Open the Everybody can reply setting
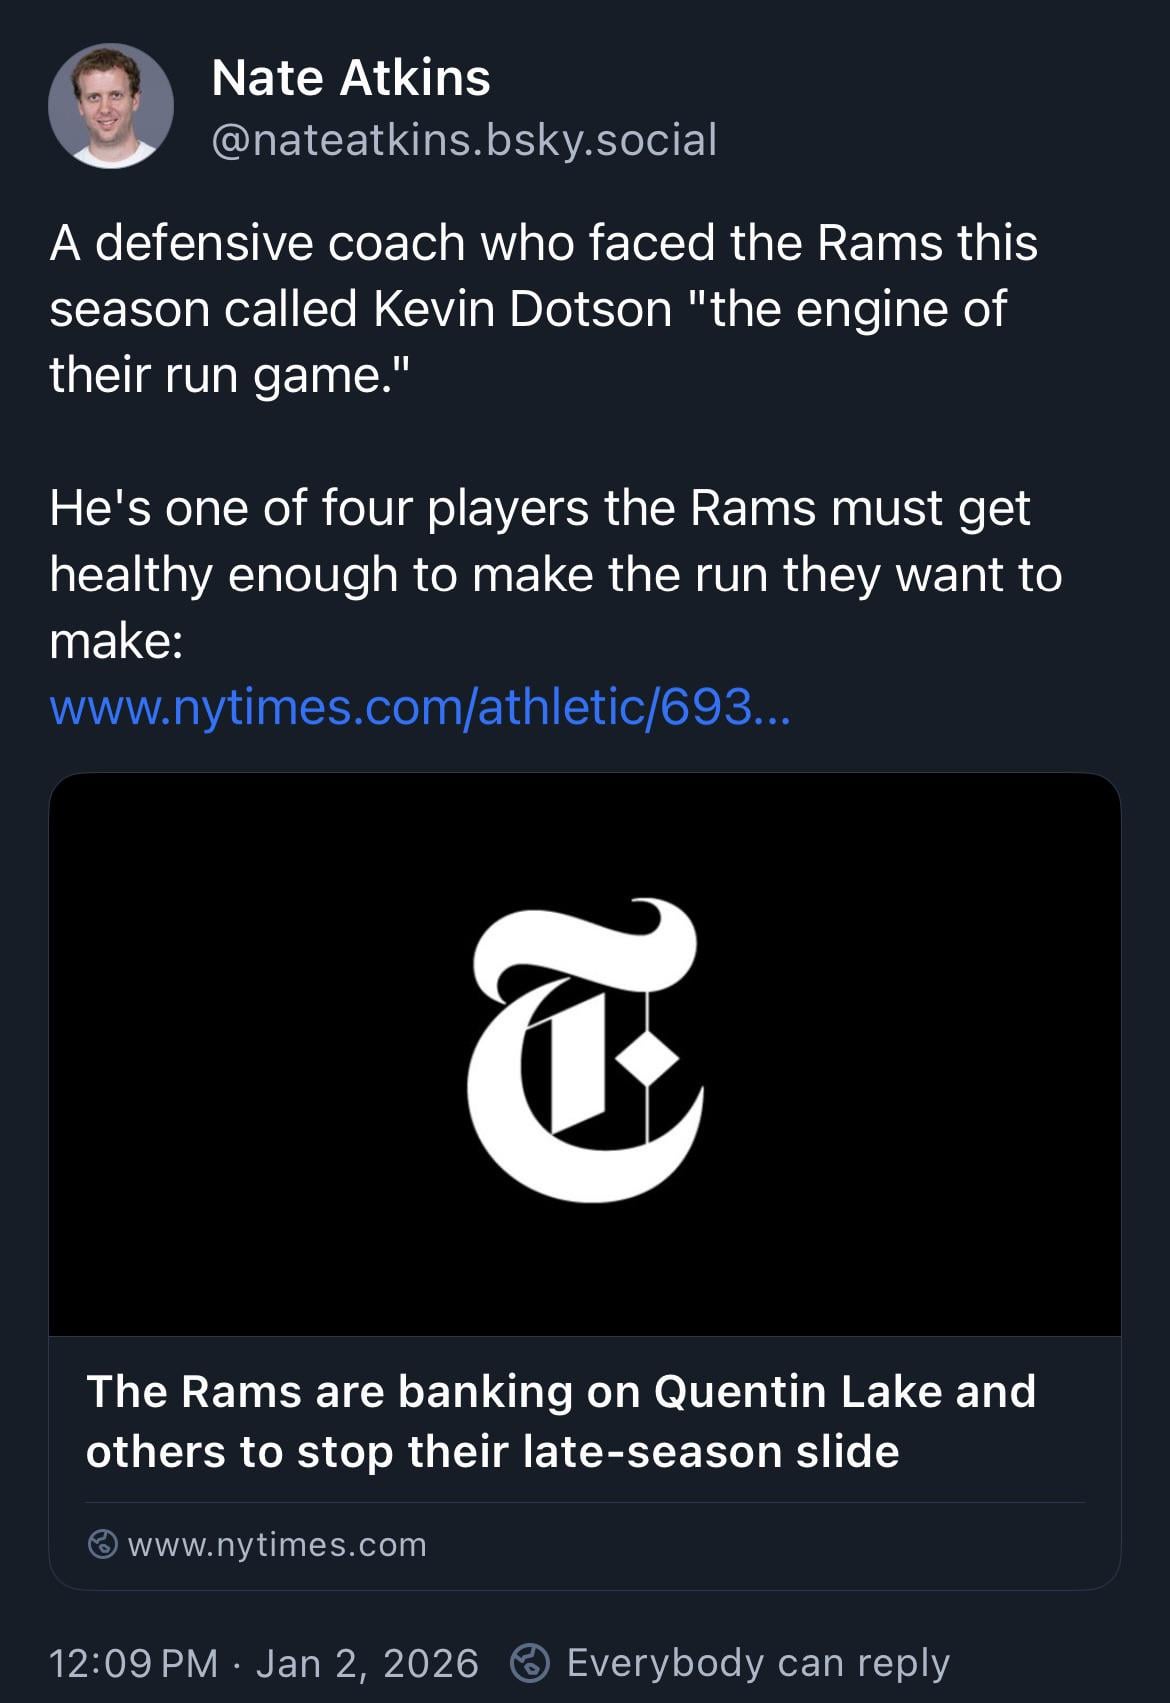1170x1703 pixels. (x=757, y=1663)
